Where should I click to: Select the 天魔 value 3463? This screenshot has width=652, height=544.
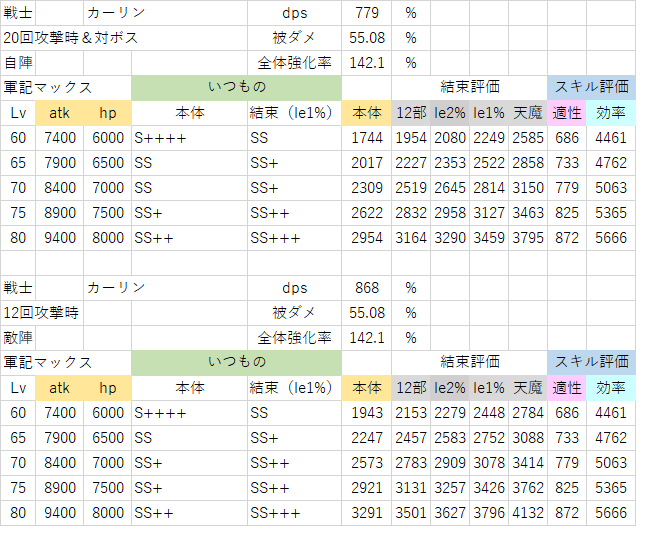point(528,213)
